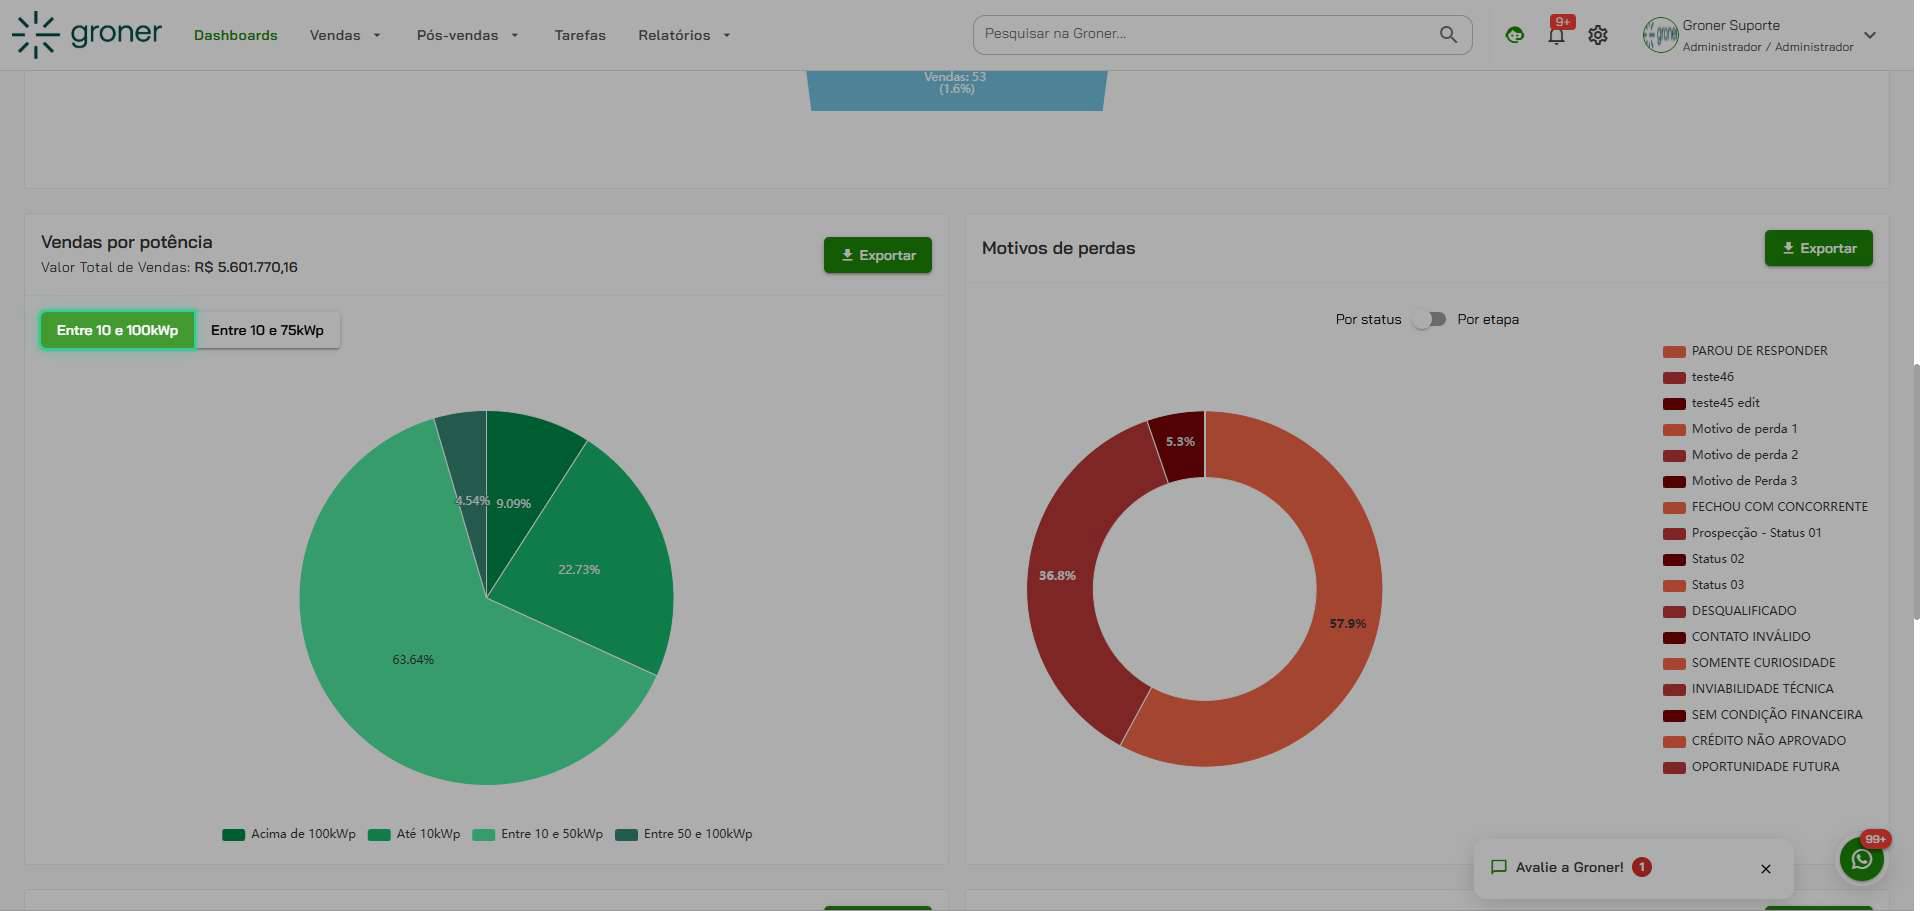
Task: Open the Tarefas menu item
Action: click(580, 35)
